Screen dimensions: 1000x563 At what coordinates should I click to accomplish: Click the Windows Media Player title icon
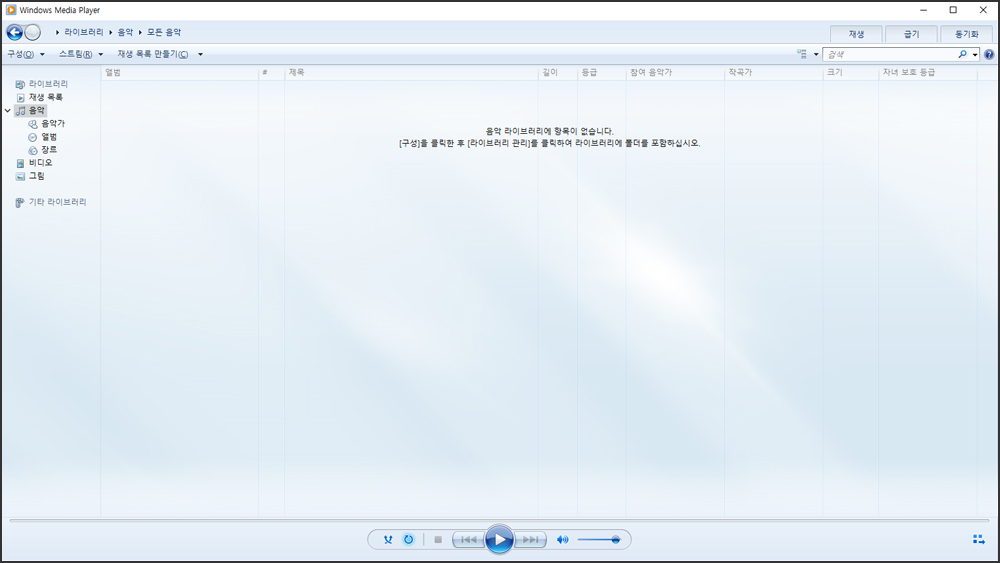(x=11, y=10)
